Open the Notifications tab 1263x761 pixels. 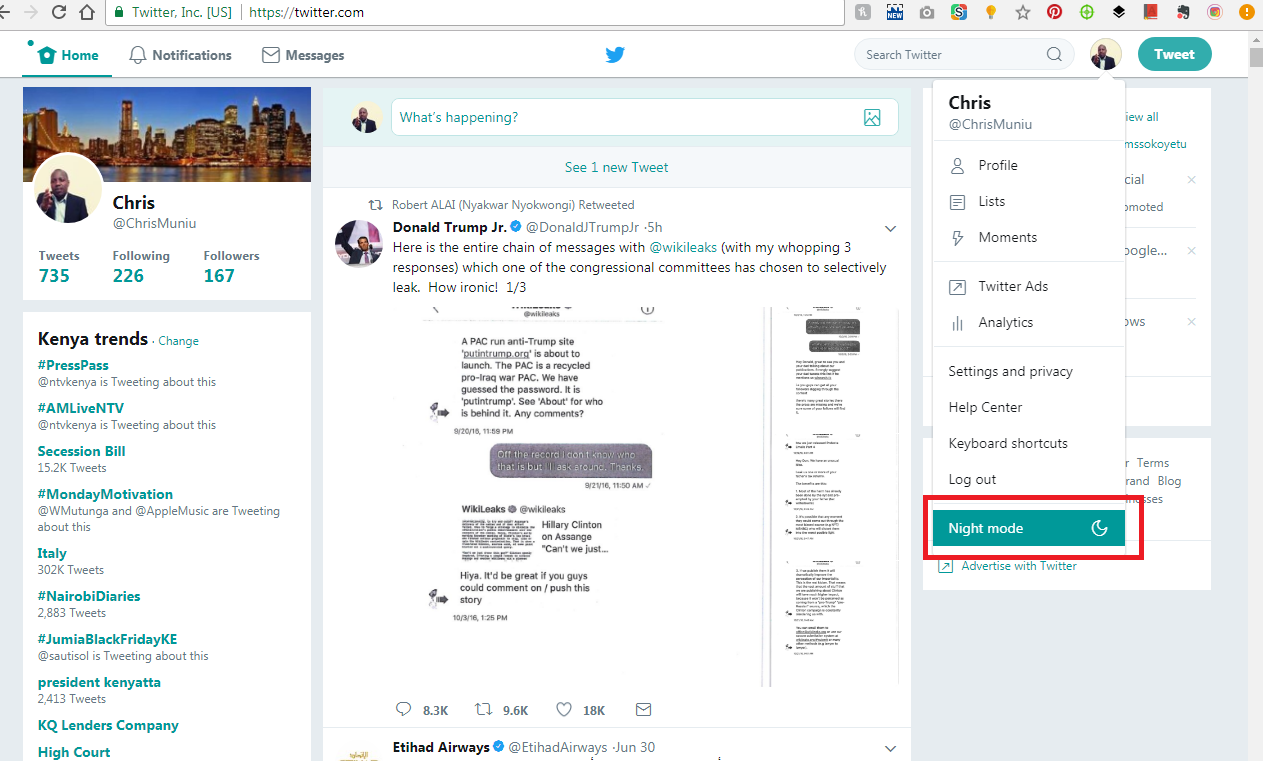pos(180,55)
